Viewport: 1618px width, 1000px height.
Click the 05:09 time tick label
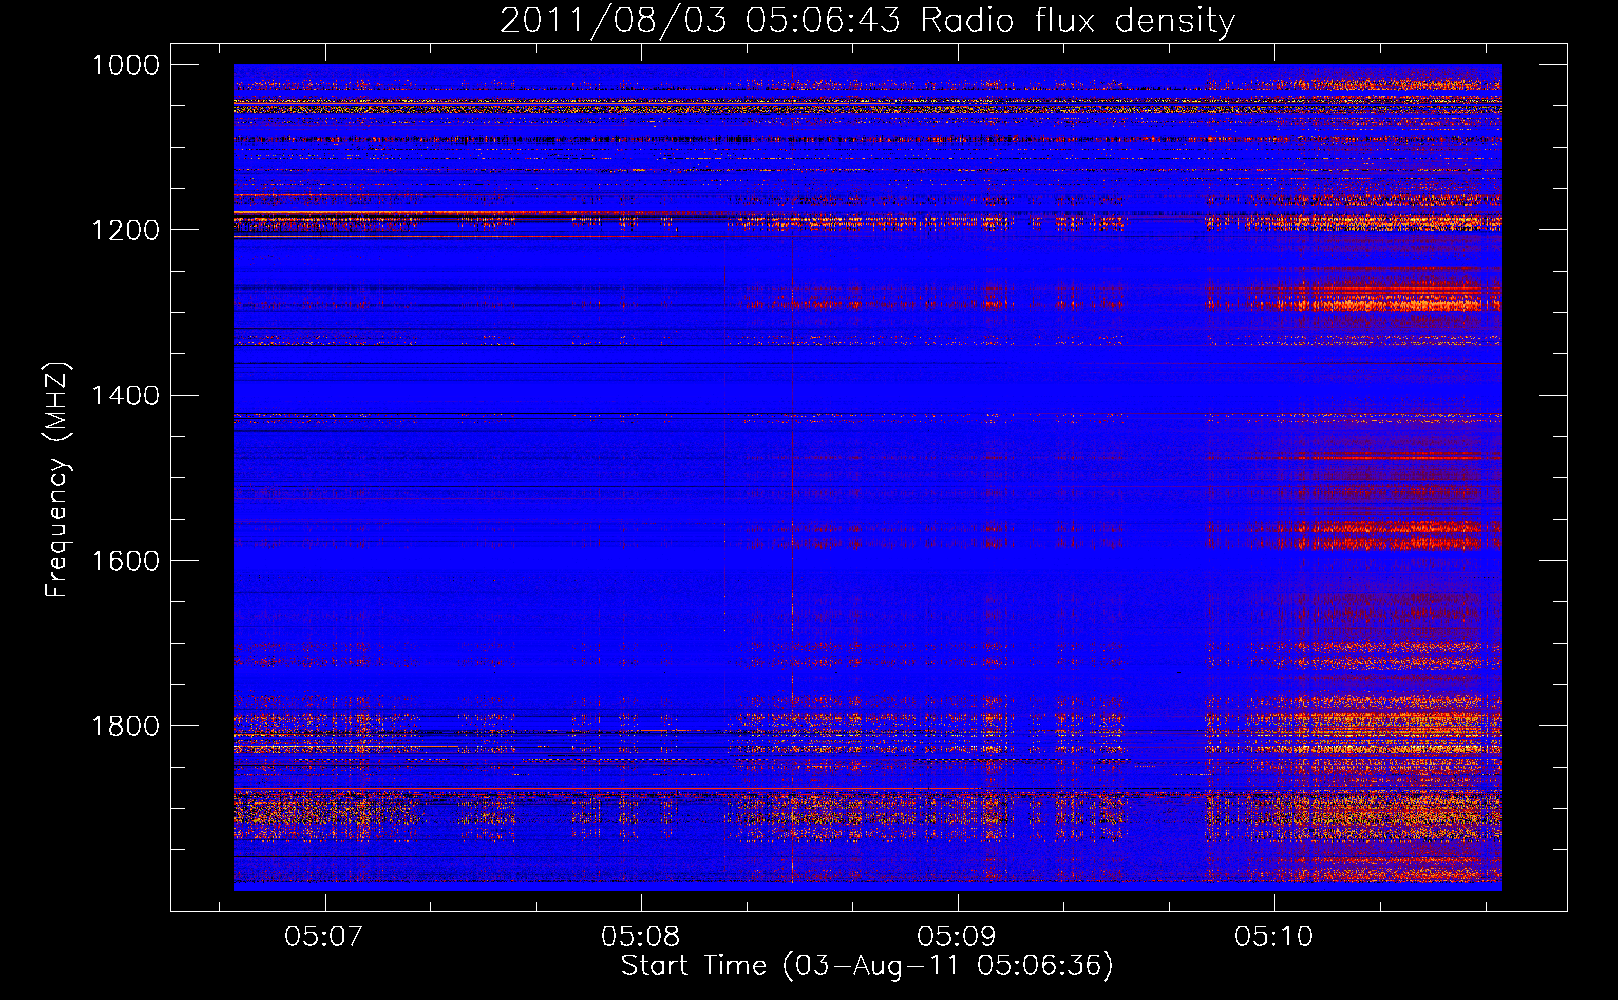pos(957,937)
